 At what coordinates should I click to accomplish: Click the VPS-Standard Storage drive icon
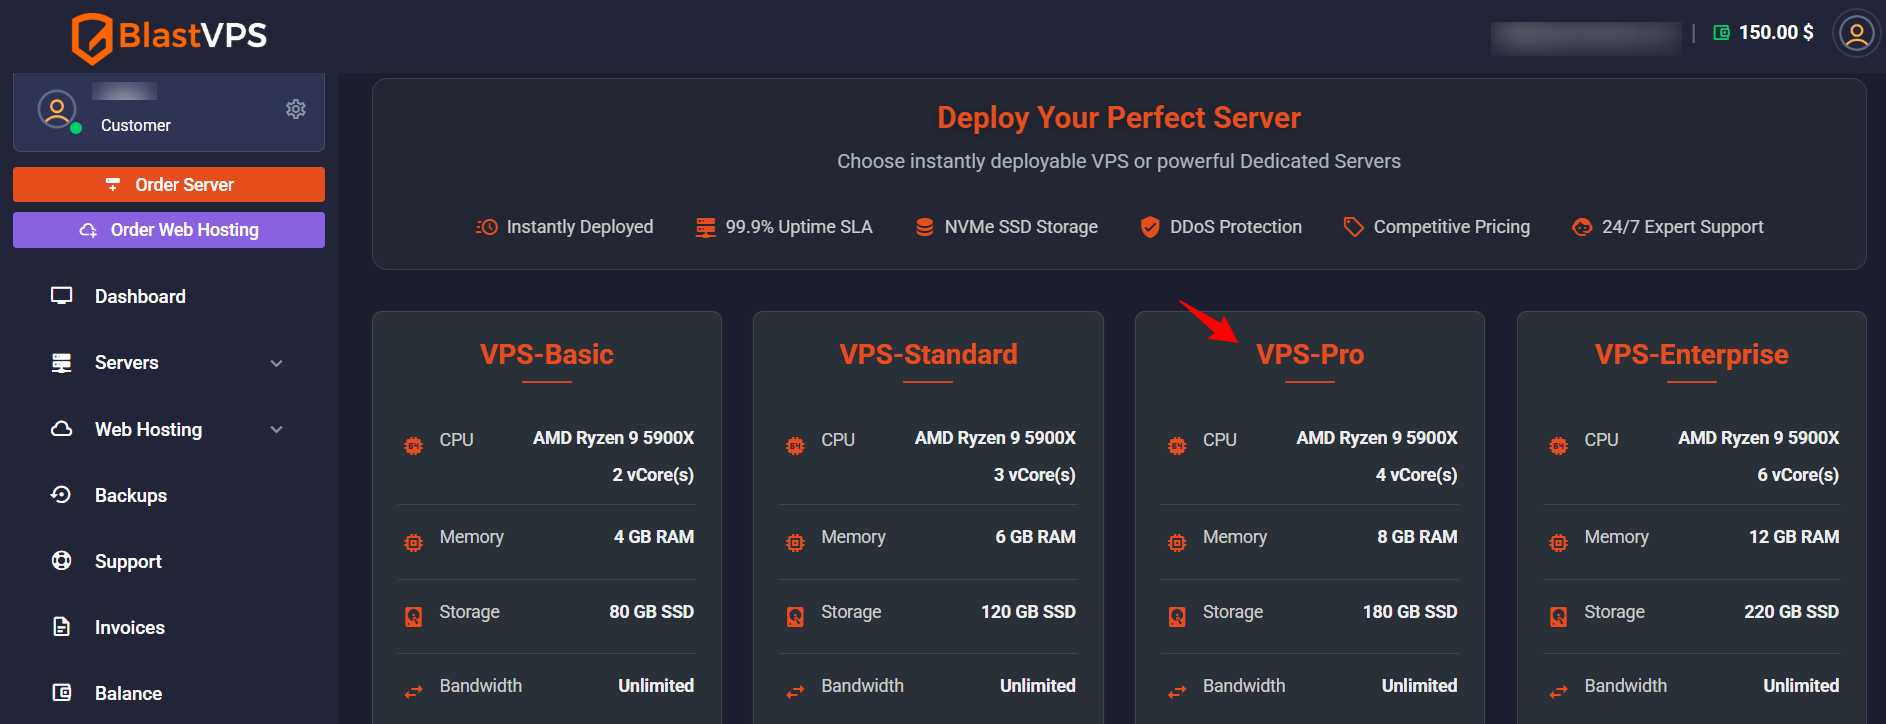tap(795, 617)
